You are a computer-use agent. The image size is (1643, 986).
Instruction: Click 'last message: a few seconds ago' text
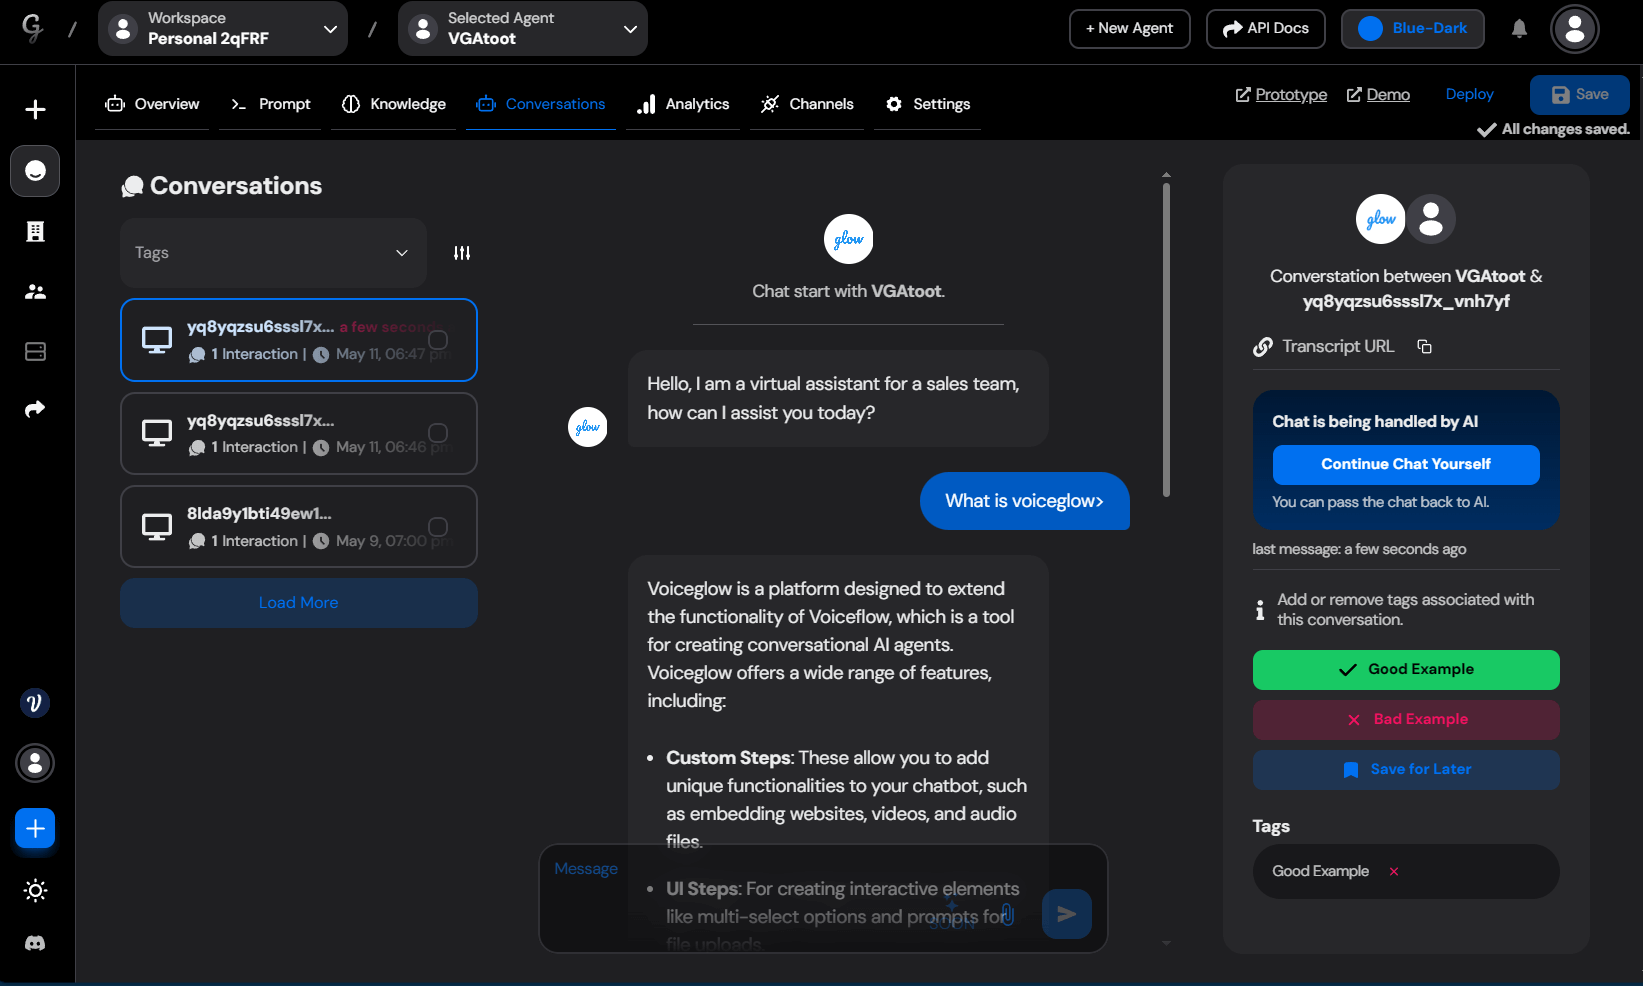(x=1359, y=549)
